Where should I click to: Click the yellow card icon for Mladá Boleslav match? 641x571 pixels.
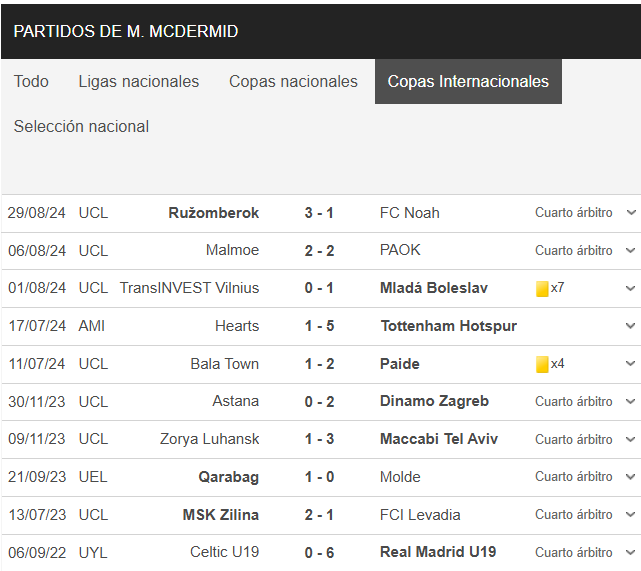click(542, 289)
